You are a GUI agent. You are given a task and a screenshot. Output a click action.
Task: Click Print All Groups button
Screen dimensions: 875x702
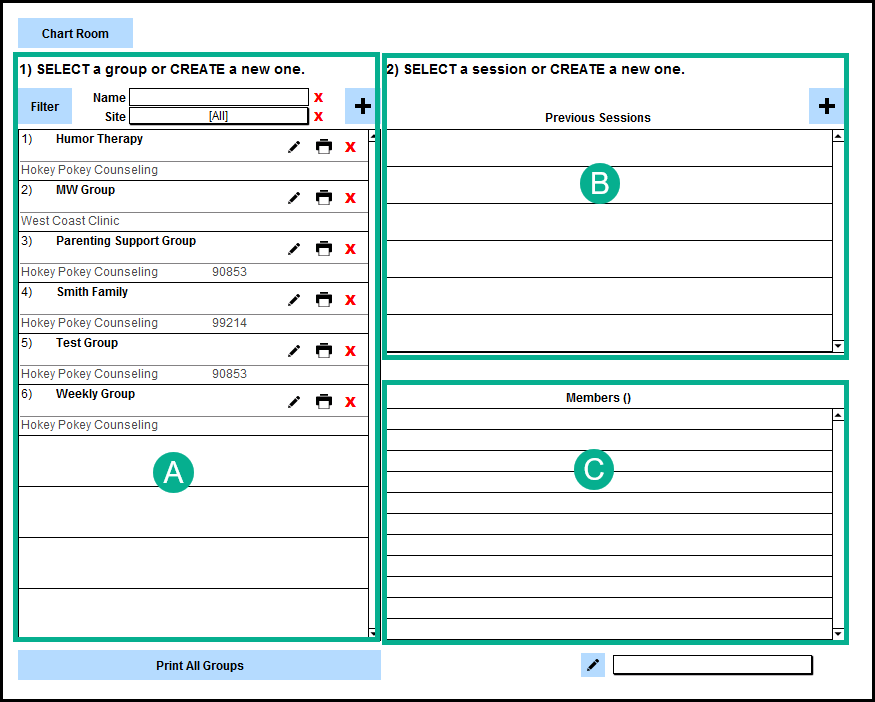click(x=199, y=666)
